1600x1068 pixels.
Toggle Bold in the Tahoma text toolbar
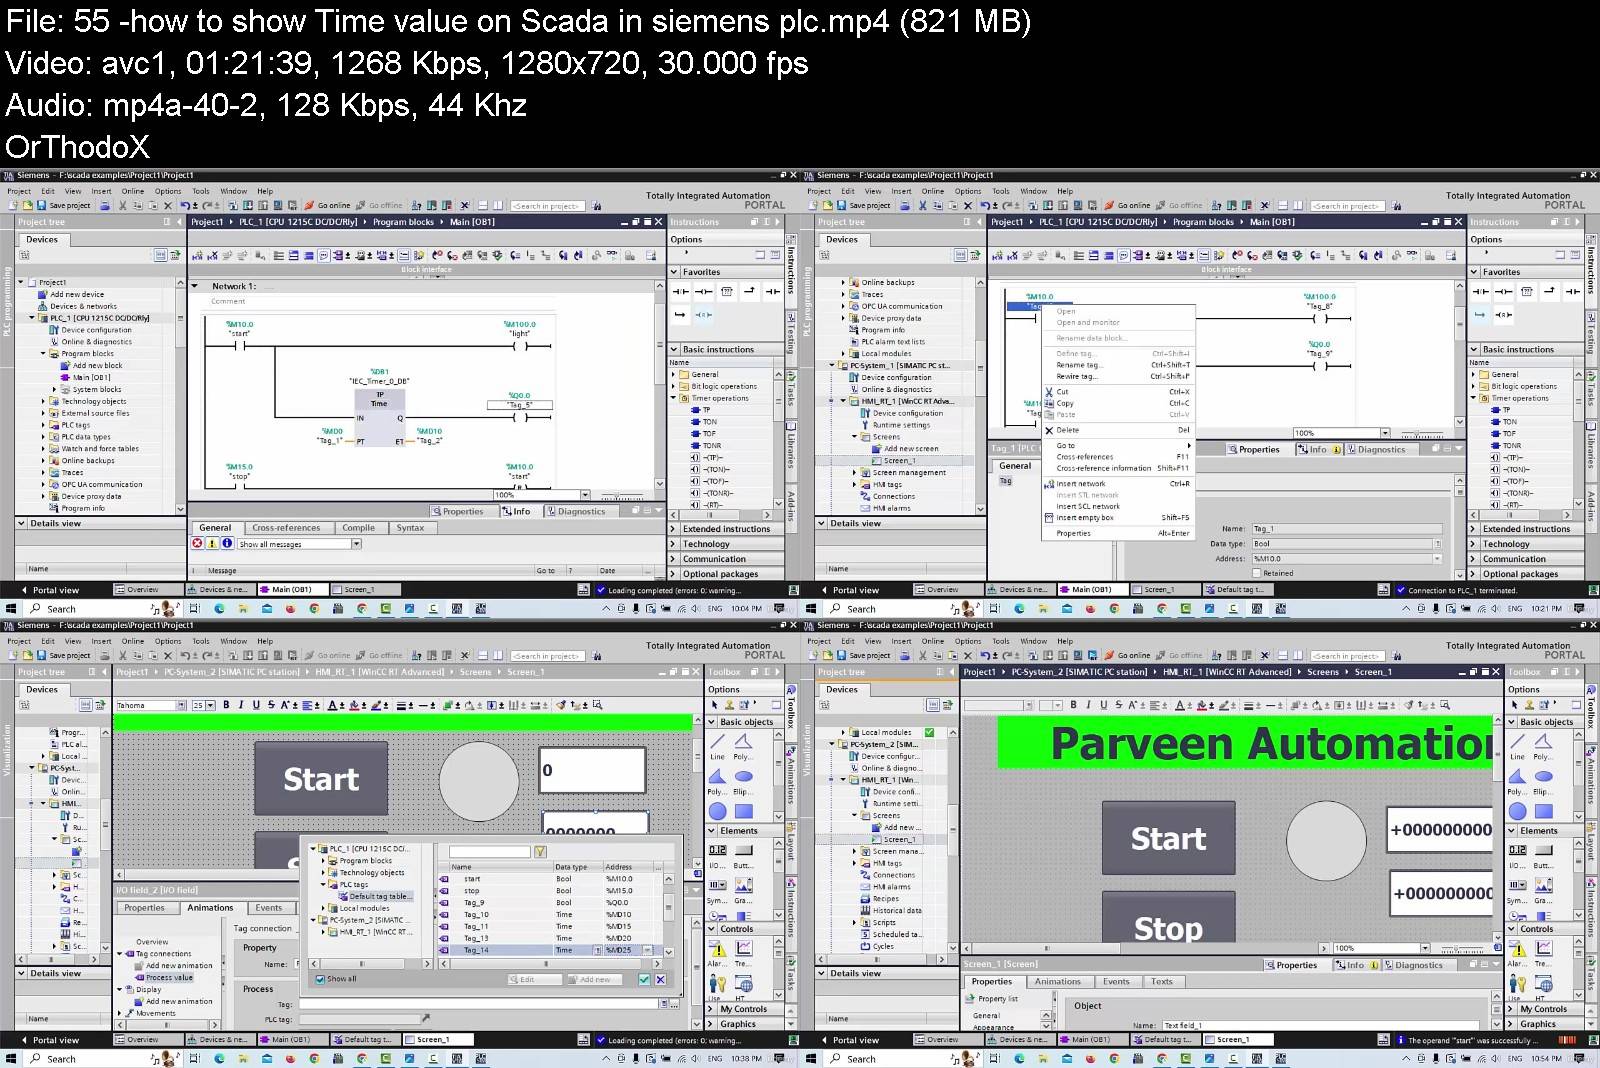226,705
